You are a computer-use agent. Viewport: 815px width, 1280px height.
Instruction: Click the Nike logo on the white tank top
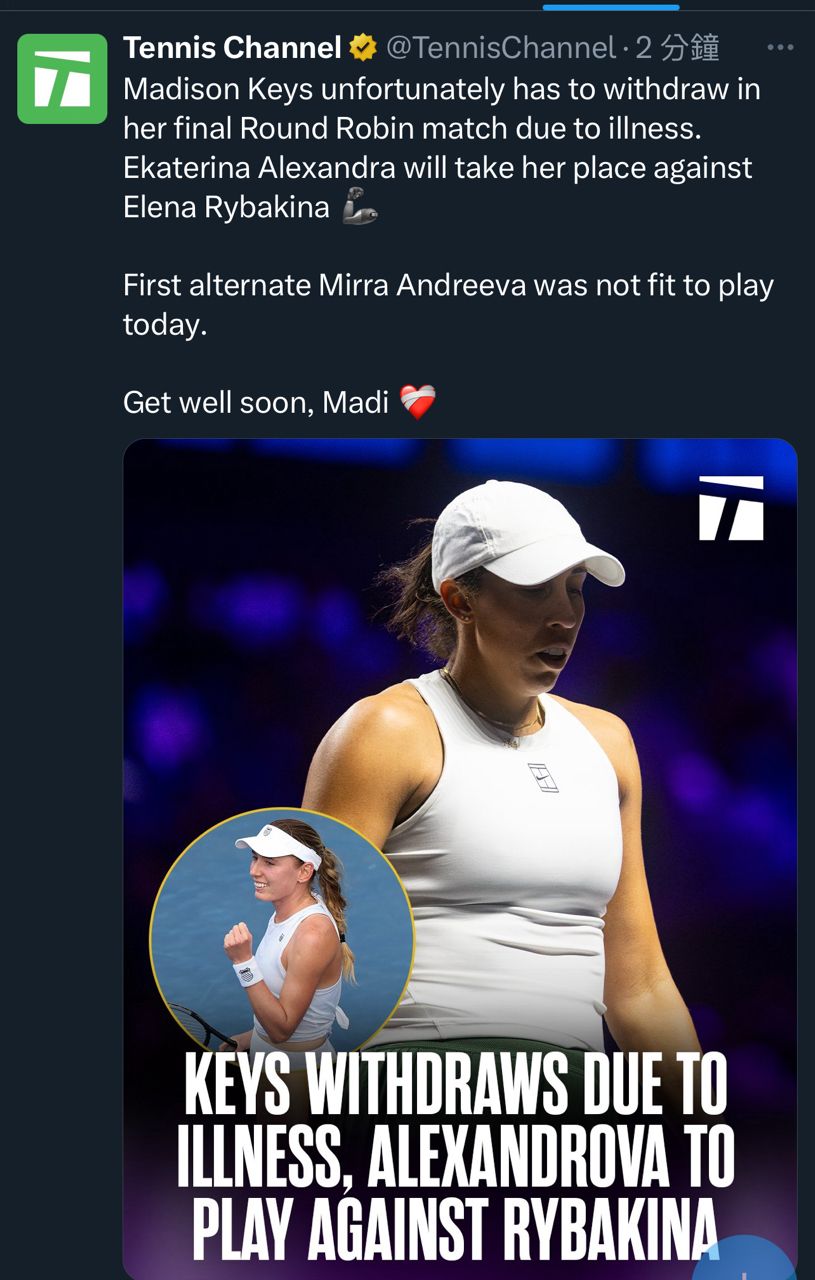click(x=543, y=778)
